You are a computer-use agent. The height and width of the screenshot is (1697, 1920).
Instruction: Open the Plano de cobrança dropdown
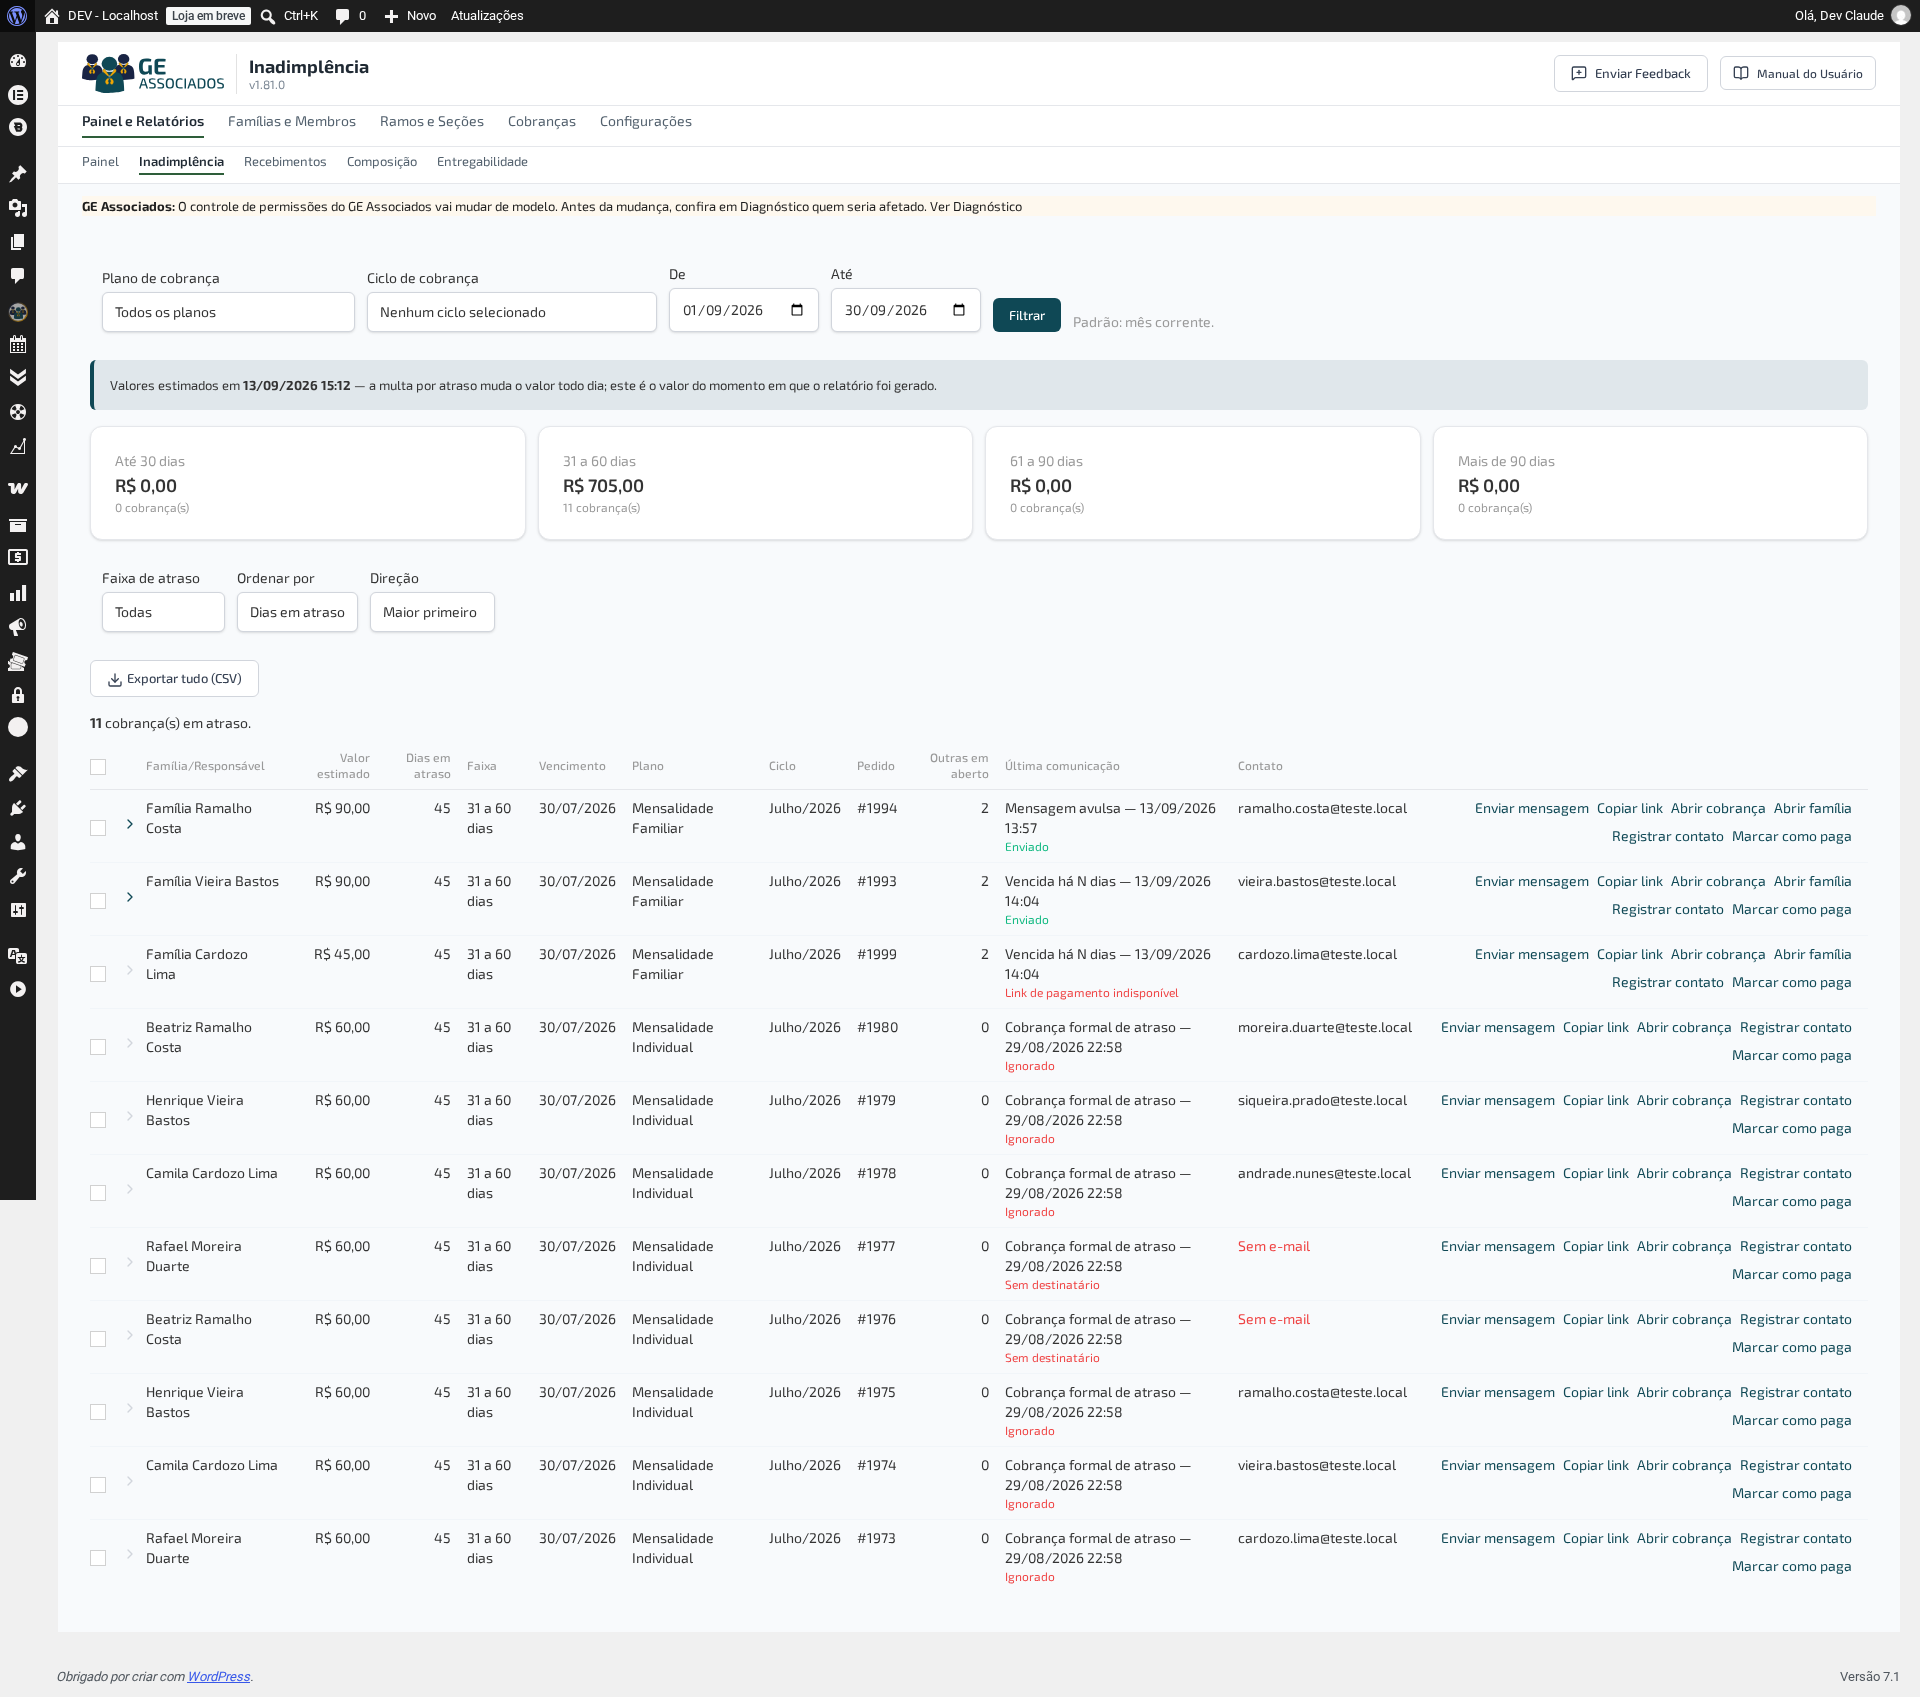click(228, 312)
